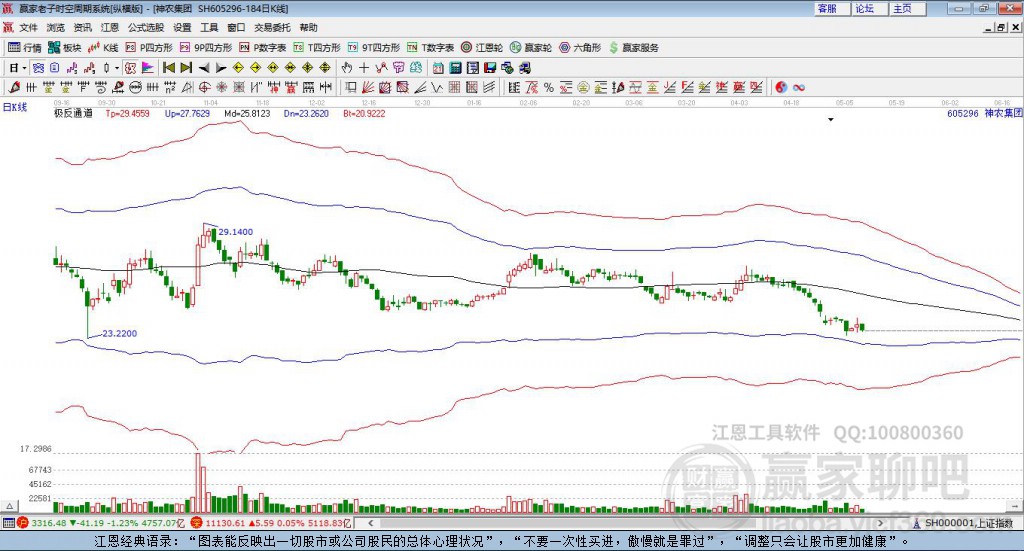The height and width of the screenshot is (551, 1024).
Task: Click the red-blue yin-yang icon
Action: click(781, 87)
